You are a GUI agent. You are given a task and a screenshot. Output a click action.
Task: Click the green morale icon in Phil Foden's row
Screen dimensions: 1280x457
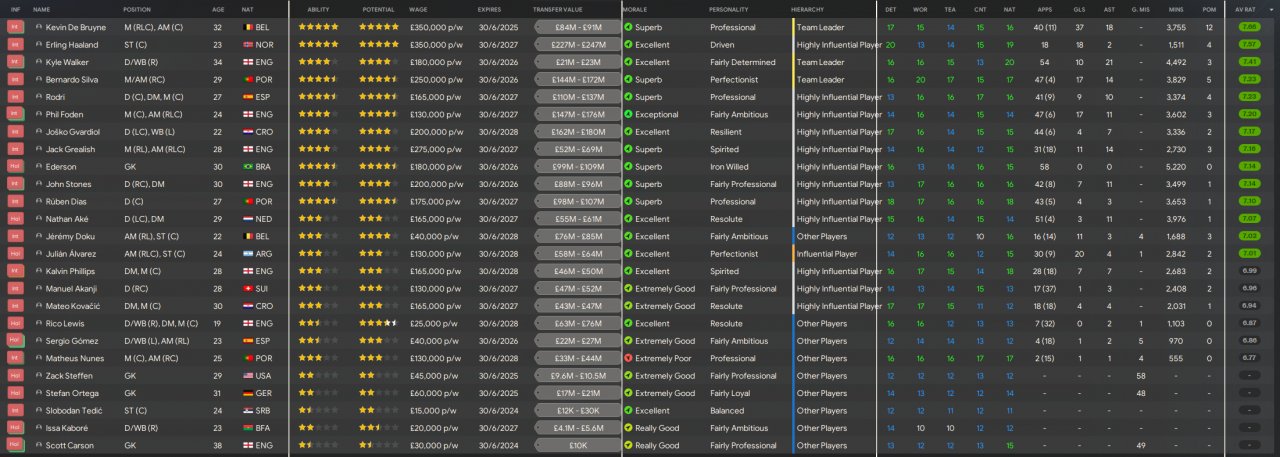point(628,114)
